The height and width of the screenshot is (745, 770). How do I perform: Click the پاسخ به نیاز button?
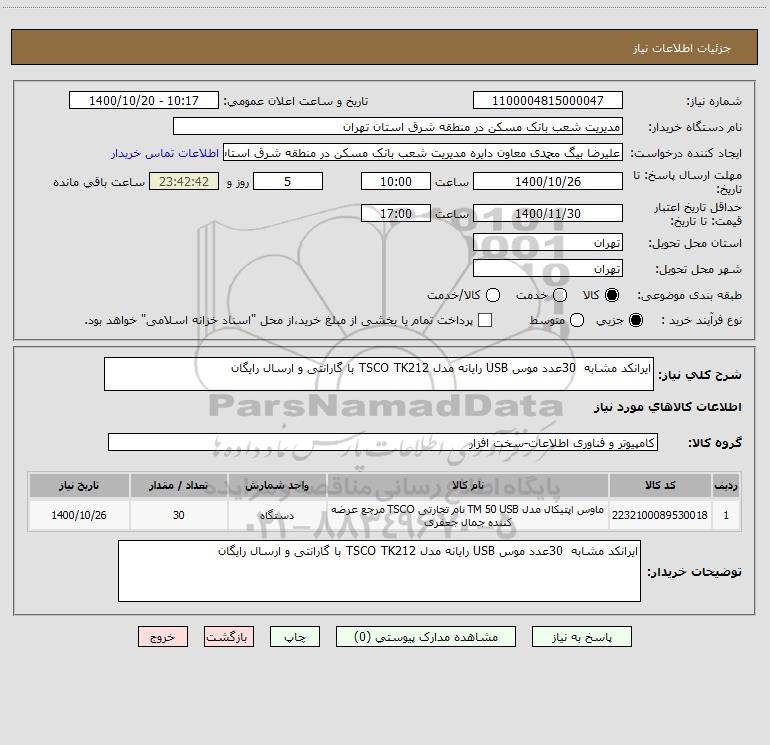(581, 637)
